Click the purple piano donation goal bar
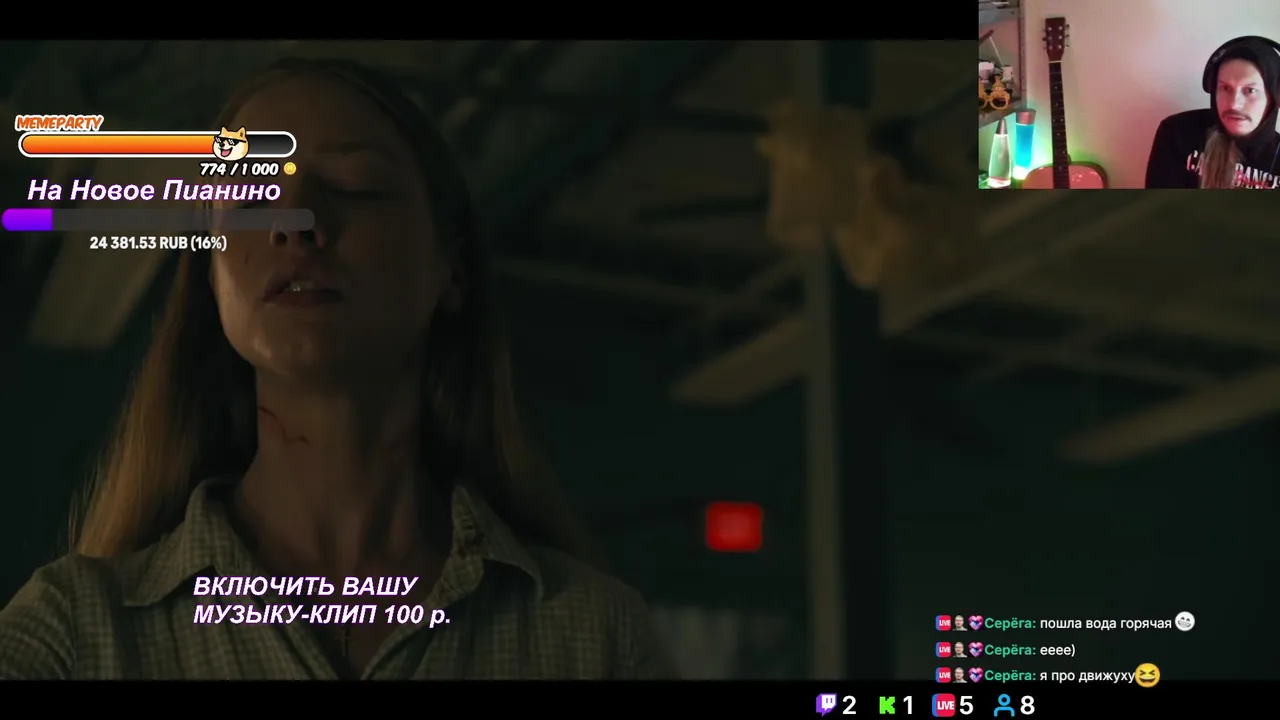The image size is (1280, 720). (x=158, y=219)
